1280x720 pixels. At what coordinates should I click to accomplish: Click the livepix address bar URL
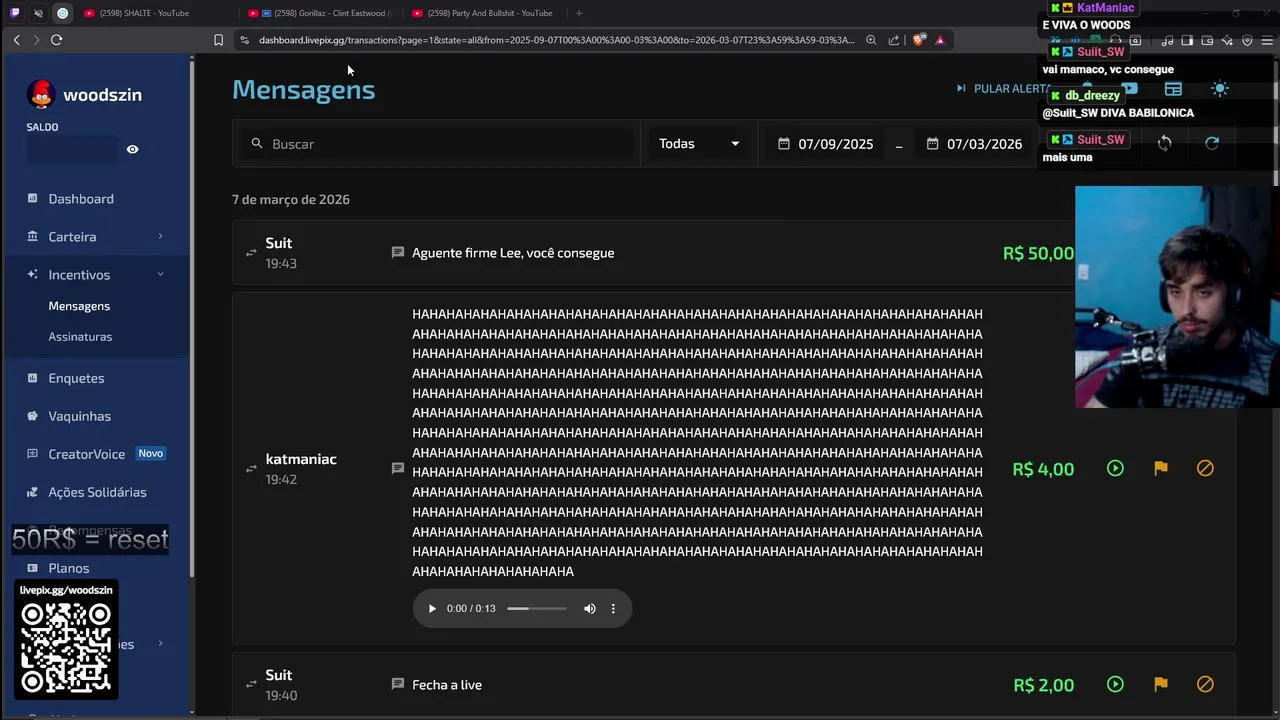coord(556,40)
